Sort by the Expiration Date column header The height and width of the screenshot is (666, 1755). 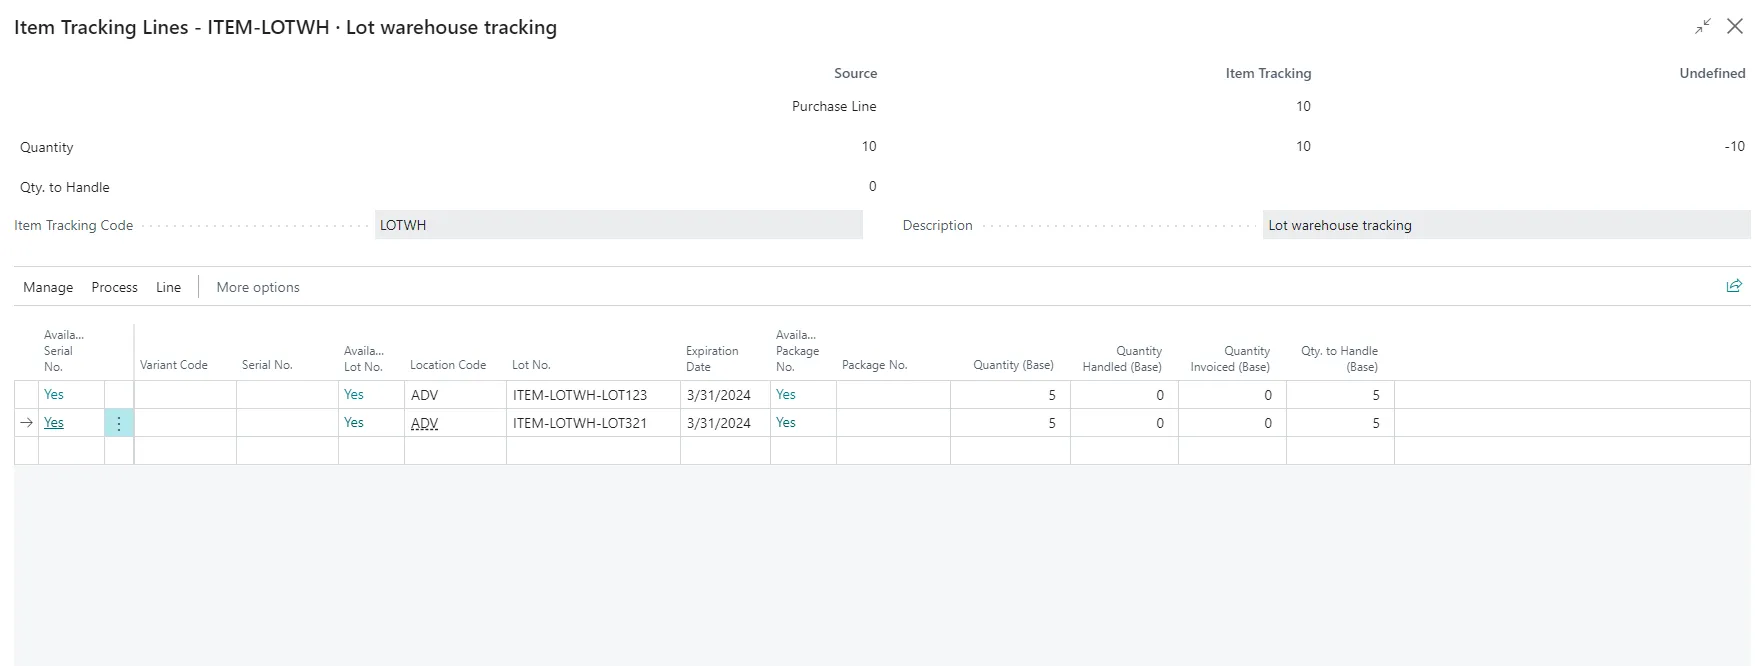(x=712, y=358)
